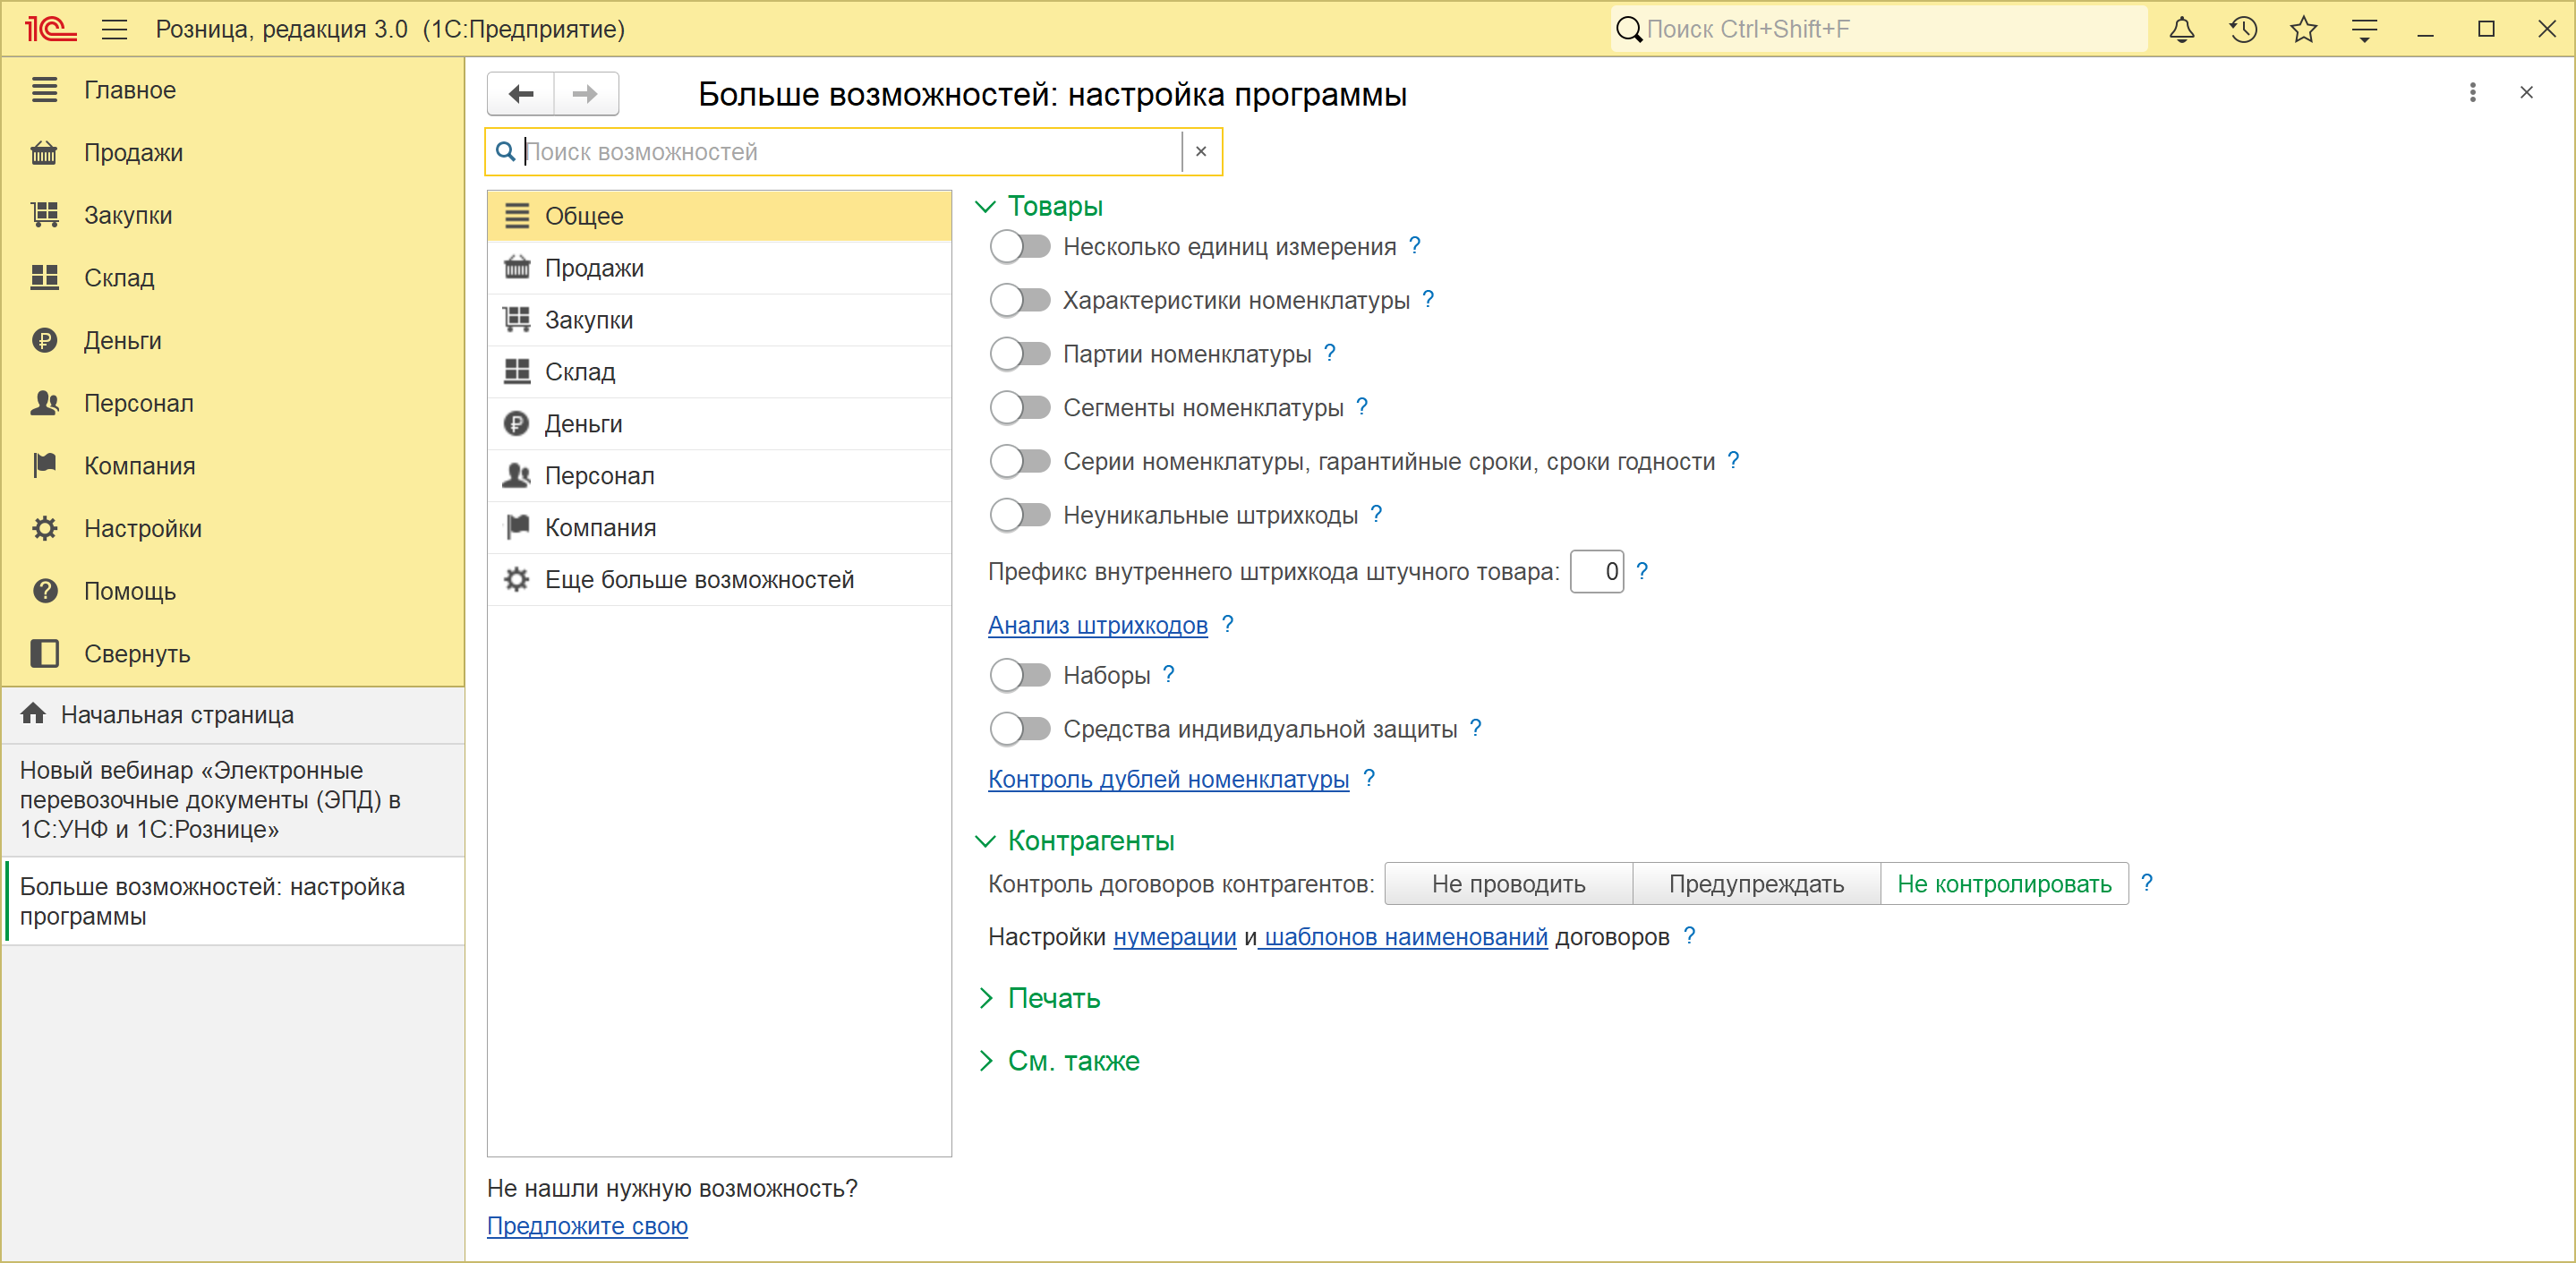Turn on Наборы switch
The height and width of the screenshot is (1263, 2576).
(x=1020, y=675)
